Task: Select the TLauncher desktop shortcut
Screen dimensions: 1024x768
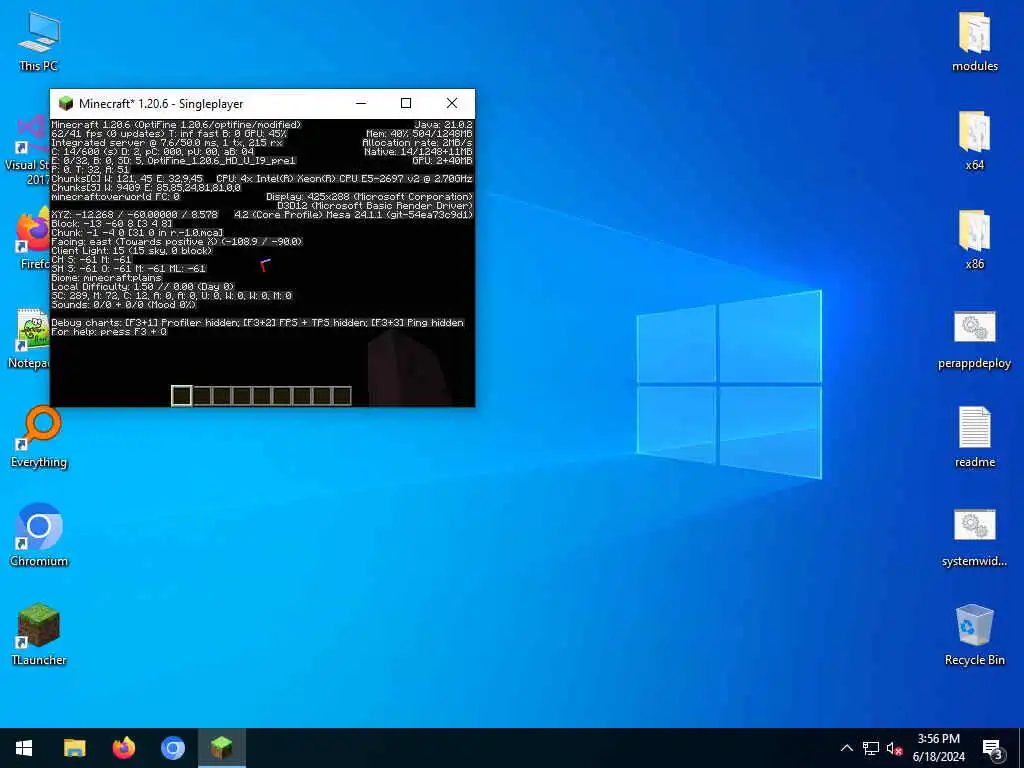Action: 39,633
